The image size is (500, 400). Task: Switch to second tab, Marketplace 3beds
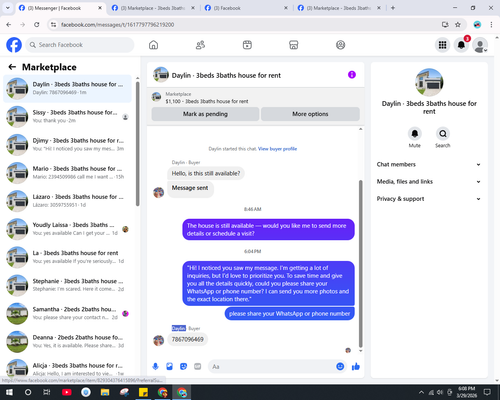[x=153, y=8]
